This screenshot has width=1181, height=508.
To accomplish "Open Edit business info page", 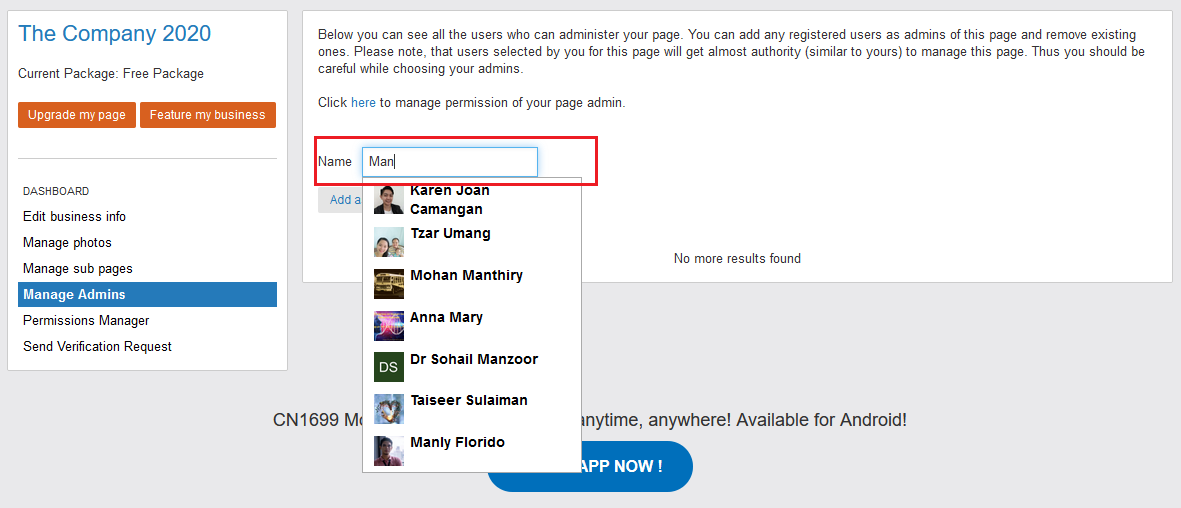I will [75, 216].
